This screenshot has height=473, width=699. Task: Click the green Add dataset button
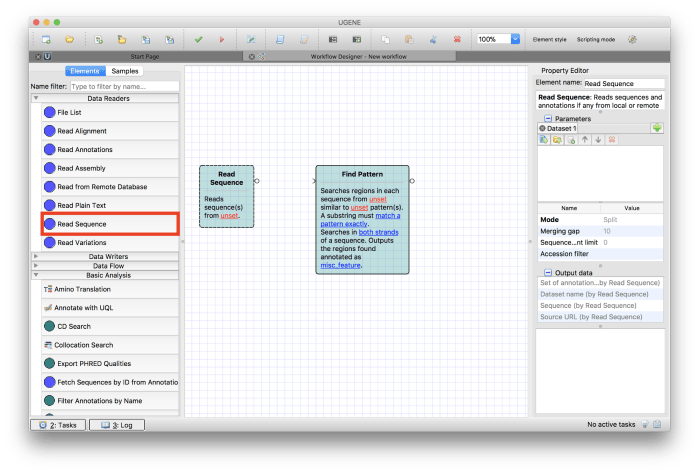(657, 128)
